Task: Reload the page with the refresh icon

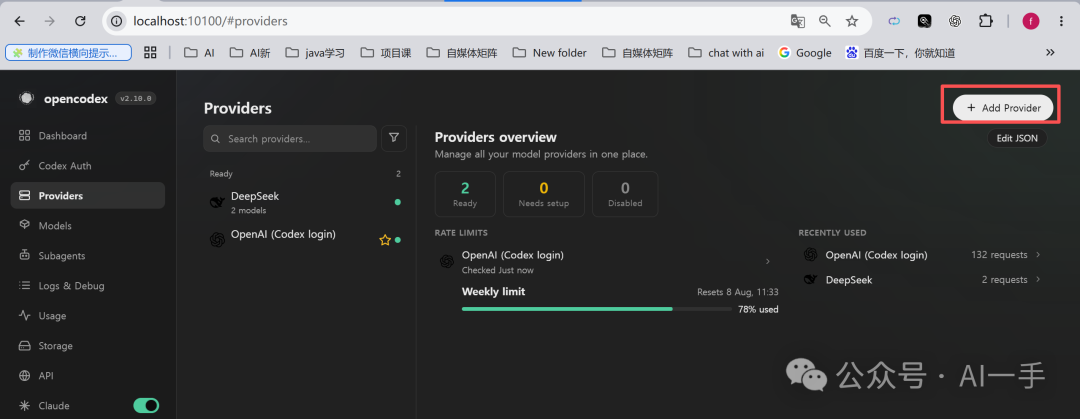Action: pos(80,21)
